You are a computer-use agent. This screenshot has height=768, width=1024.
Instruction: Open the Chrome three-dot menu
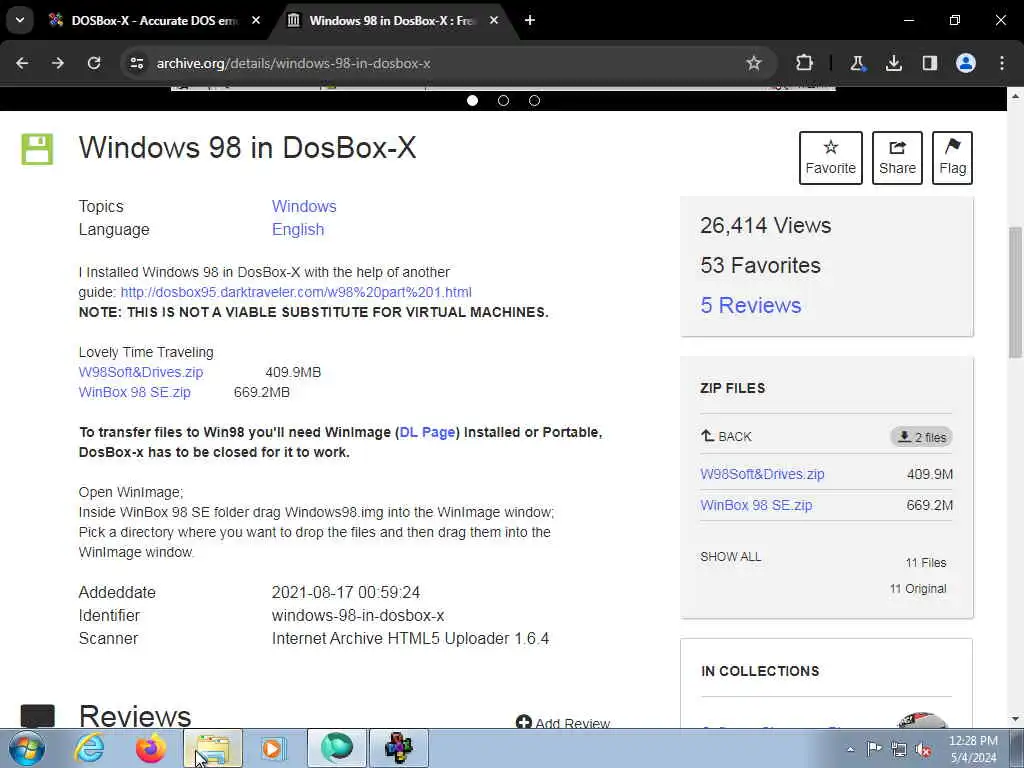(1002, 63)
